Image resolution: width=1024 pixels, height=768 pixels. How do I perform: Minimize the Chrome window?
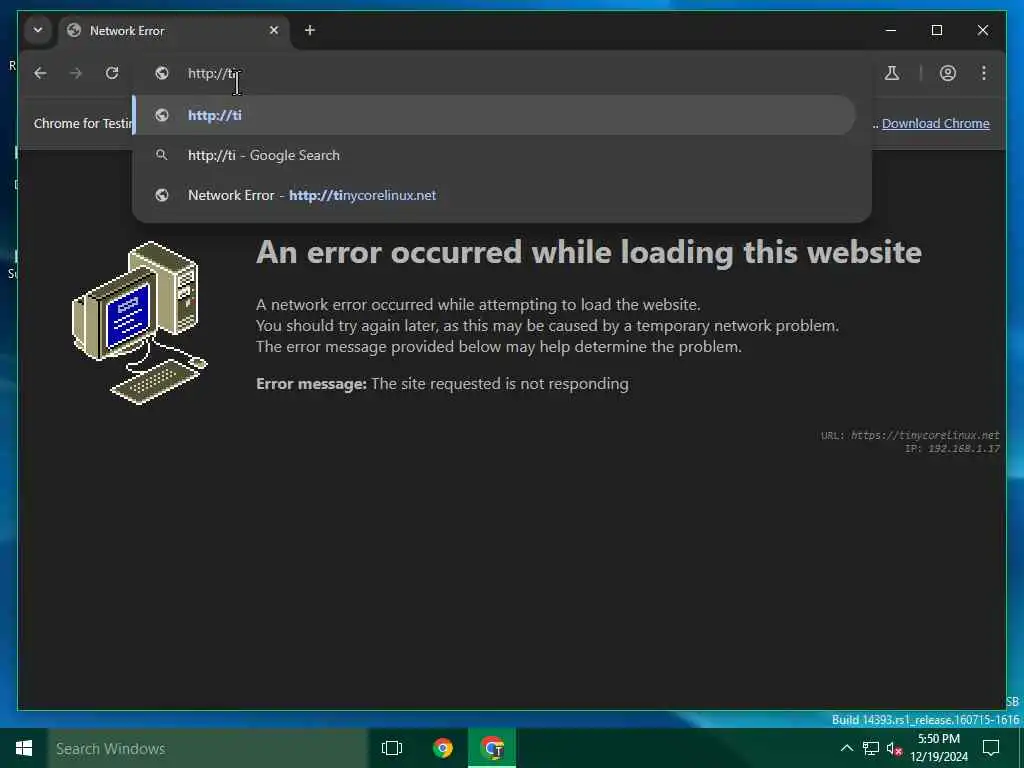[891, 30]
